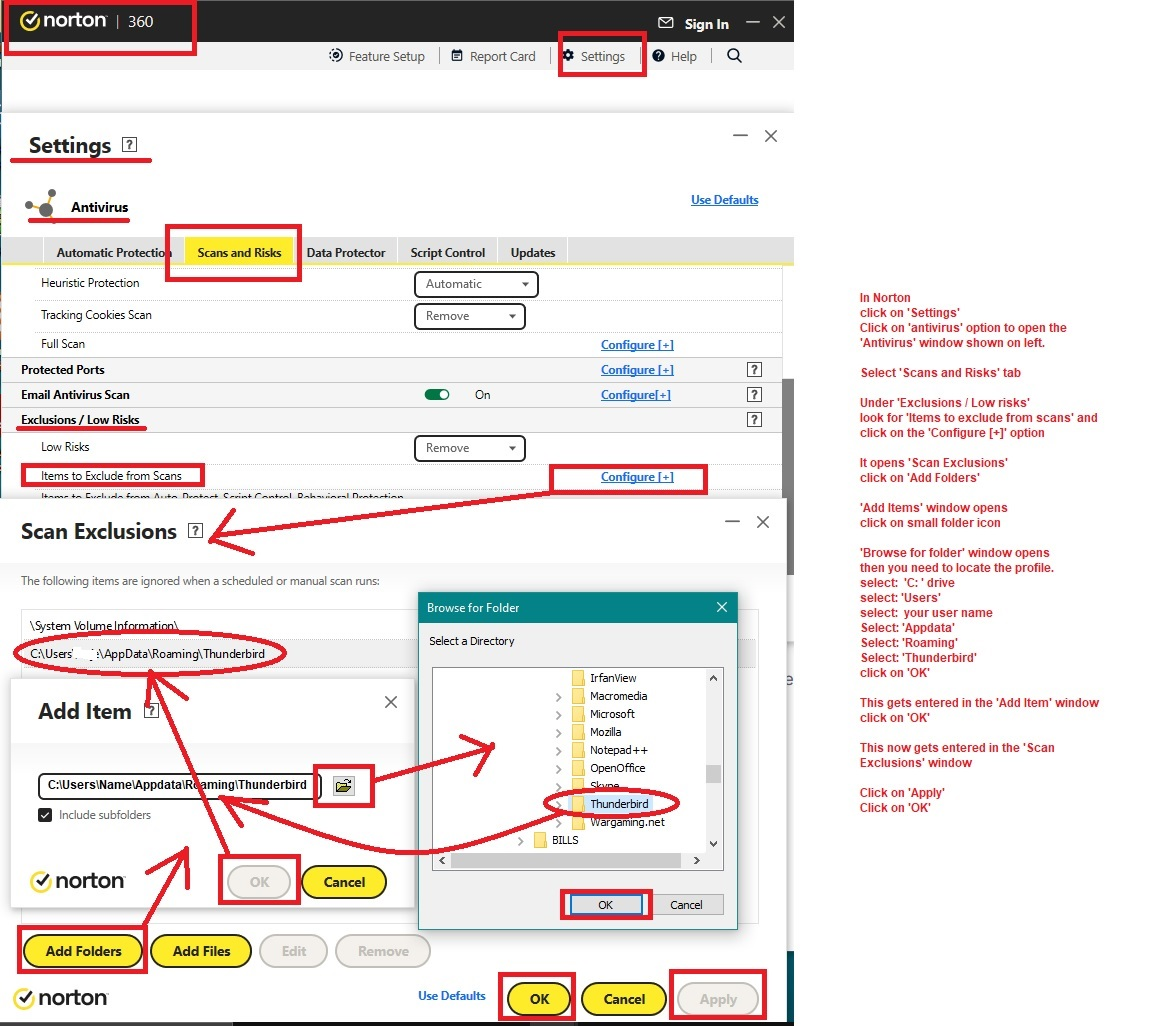Click Browse tree scroll up arrow
This screenshot has width=1173, height=1026.
714,678
